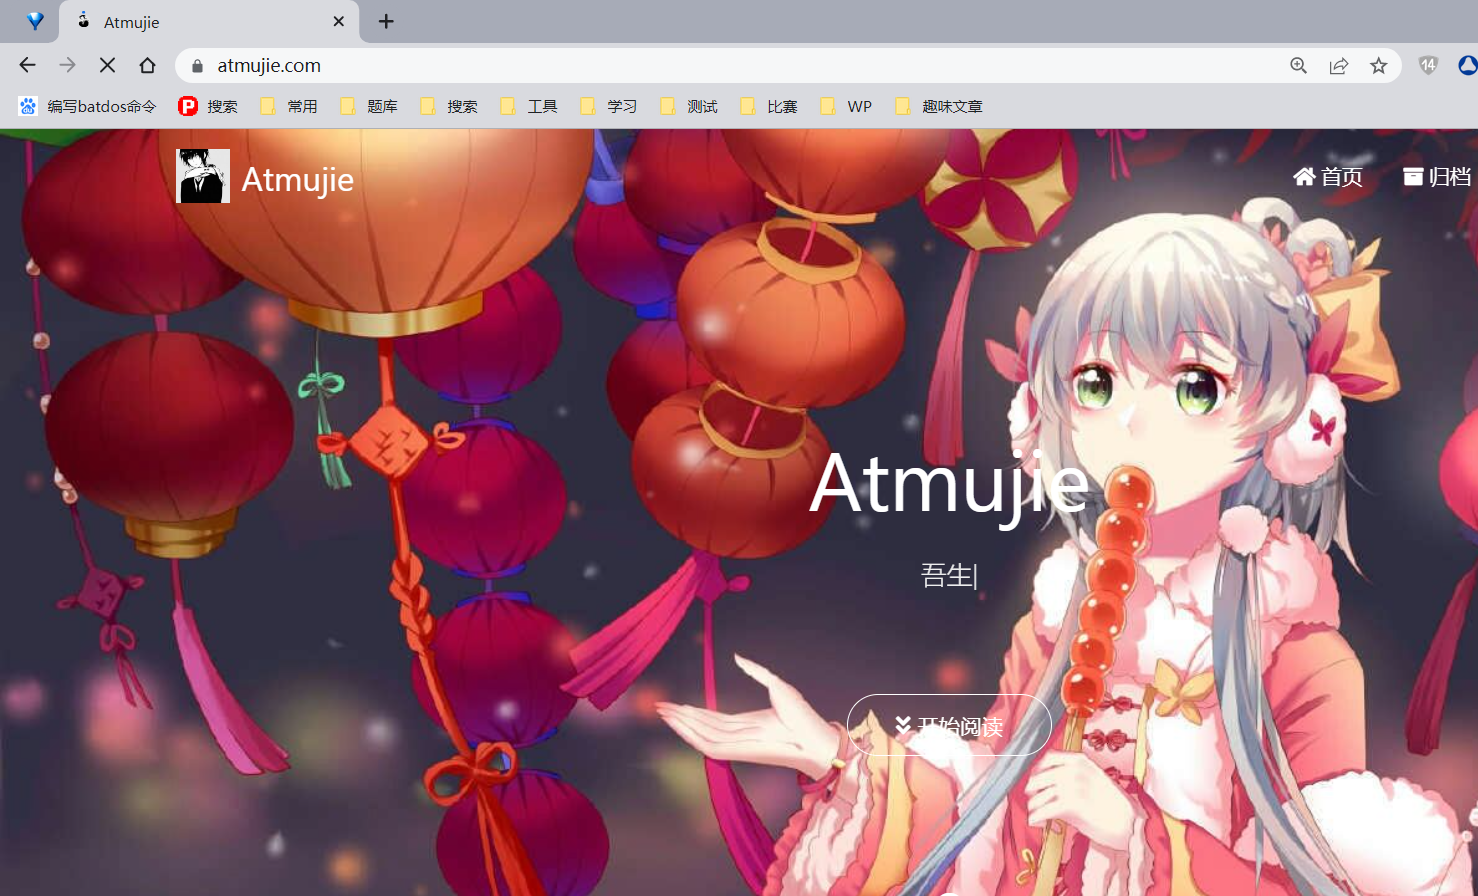This screenshot has height=896, width=1478.
Task: Expand the 工具 bookmarks folder
Action: (528, 106)
